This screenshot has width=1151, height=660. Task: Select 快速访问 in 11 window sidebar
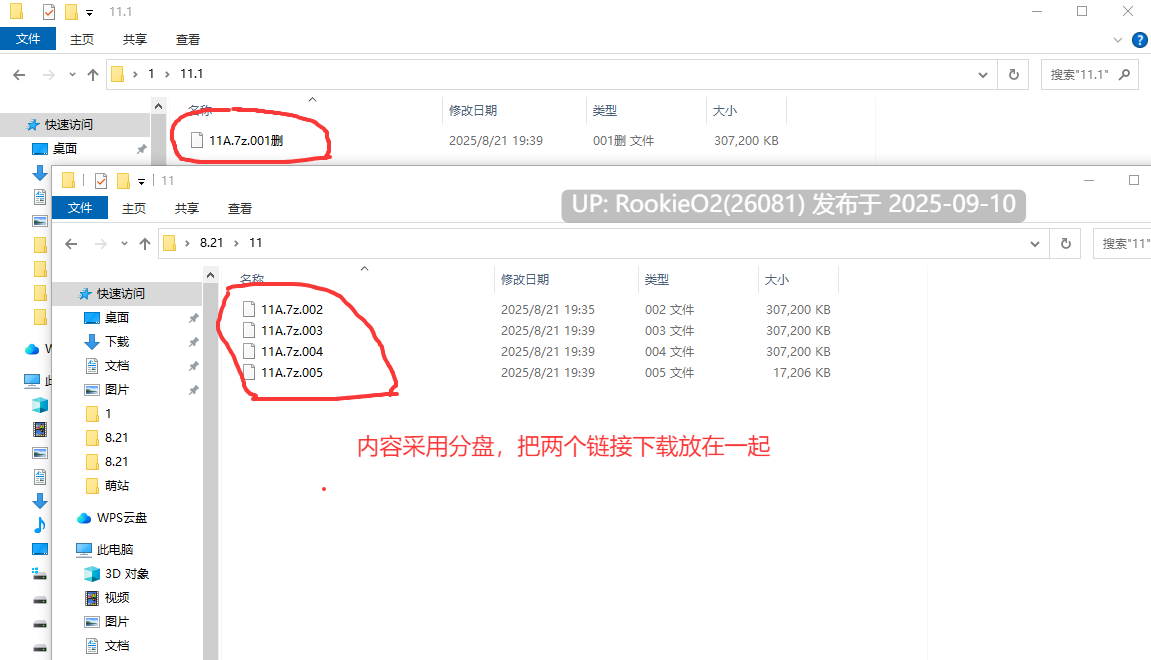click(120, 293)
